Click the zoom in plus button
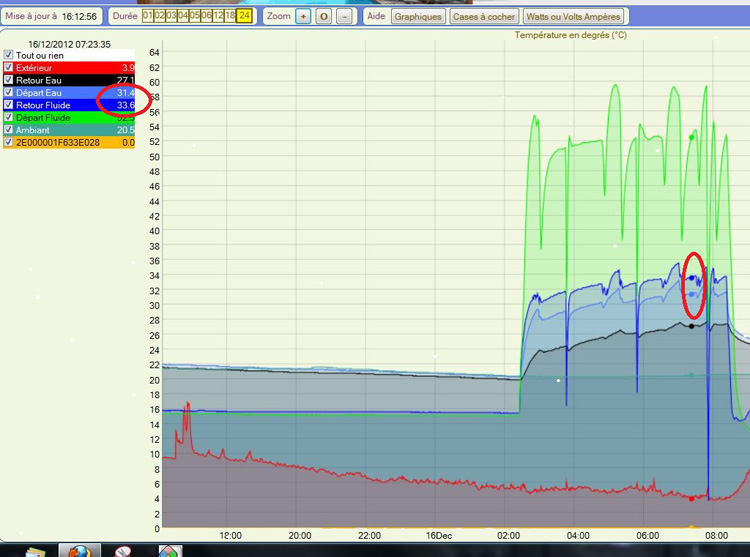This screenshot has height=557, width=750. (x=304, y=17)
